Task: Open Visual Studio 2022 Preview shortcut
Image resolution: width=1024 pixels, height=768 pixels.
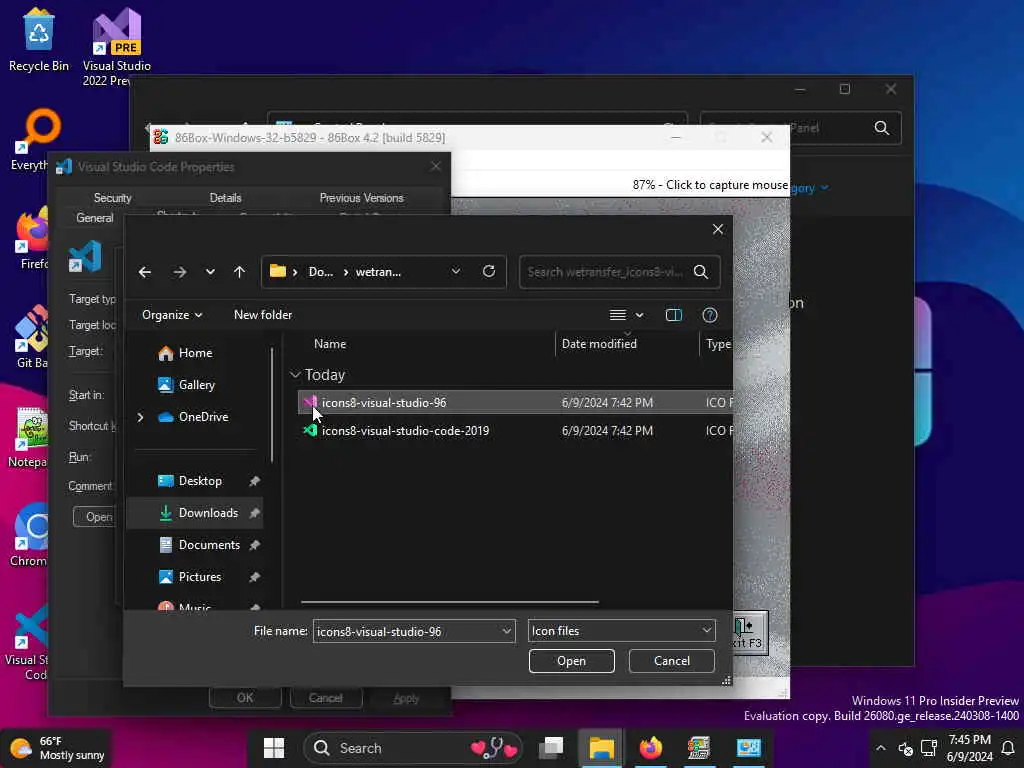Action: (x=117, y=46)
